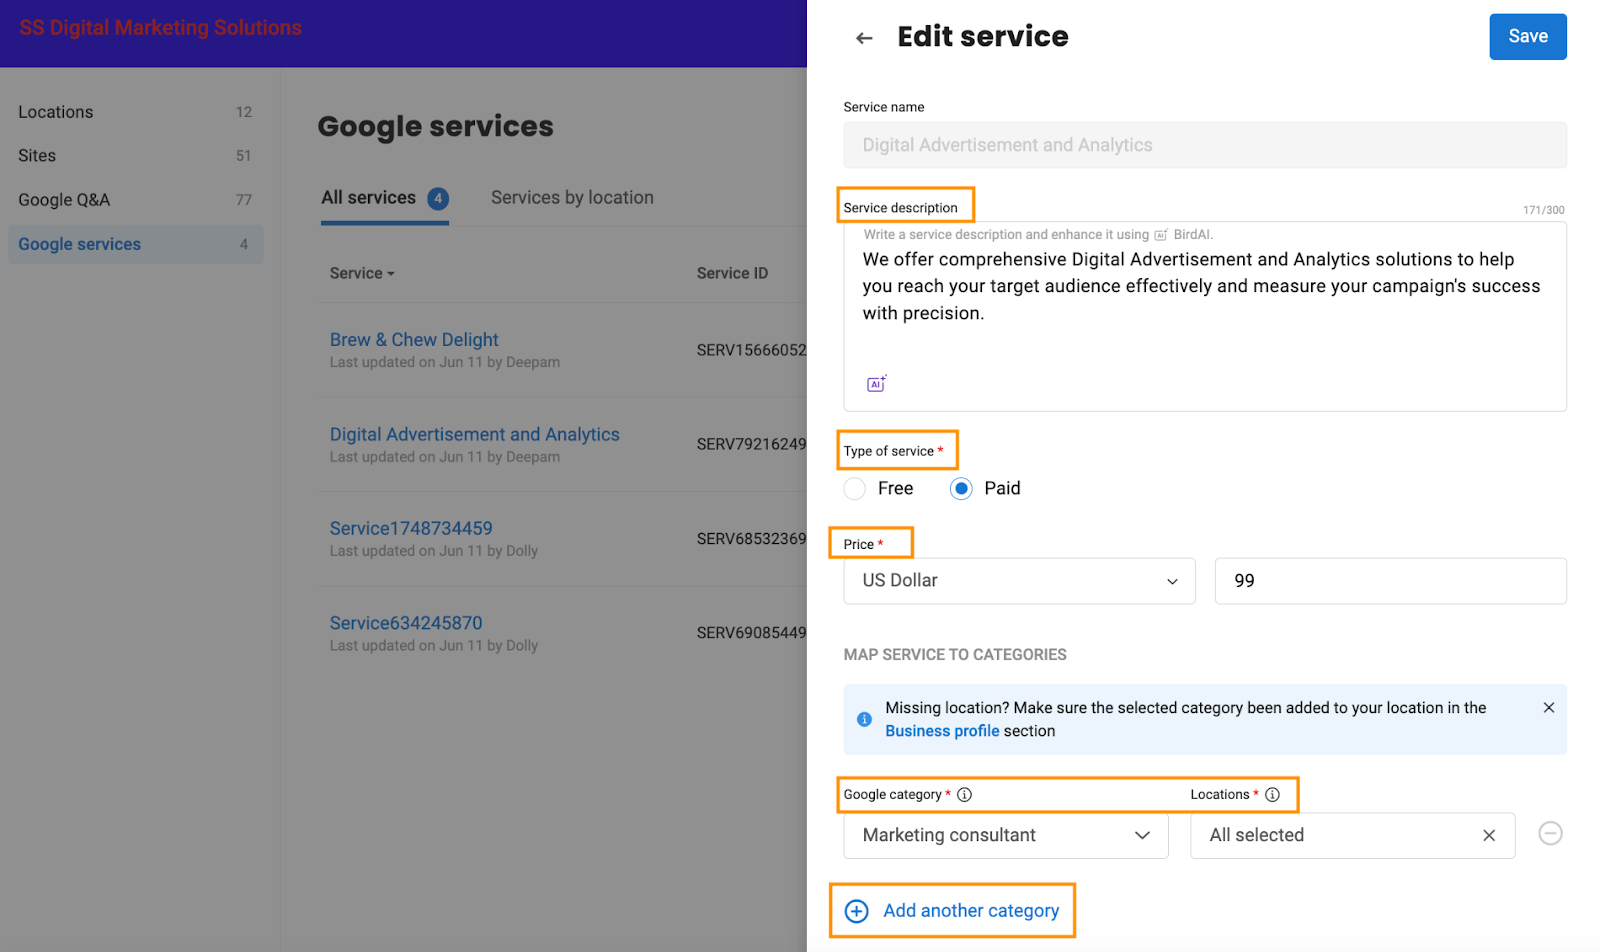Open Google Q&A in the sidebar
The height and width of the screenshot is (952, 1600).
(136, 200)
